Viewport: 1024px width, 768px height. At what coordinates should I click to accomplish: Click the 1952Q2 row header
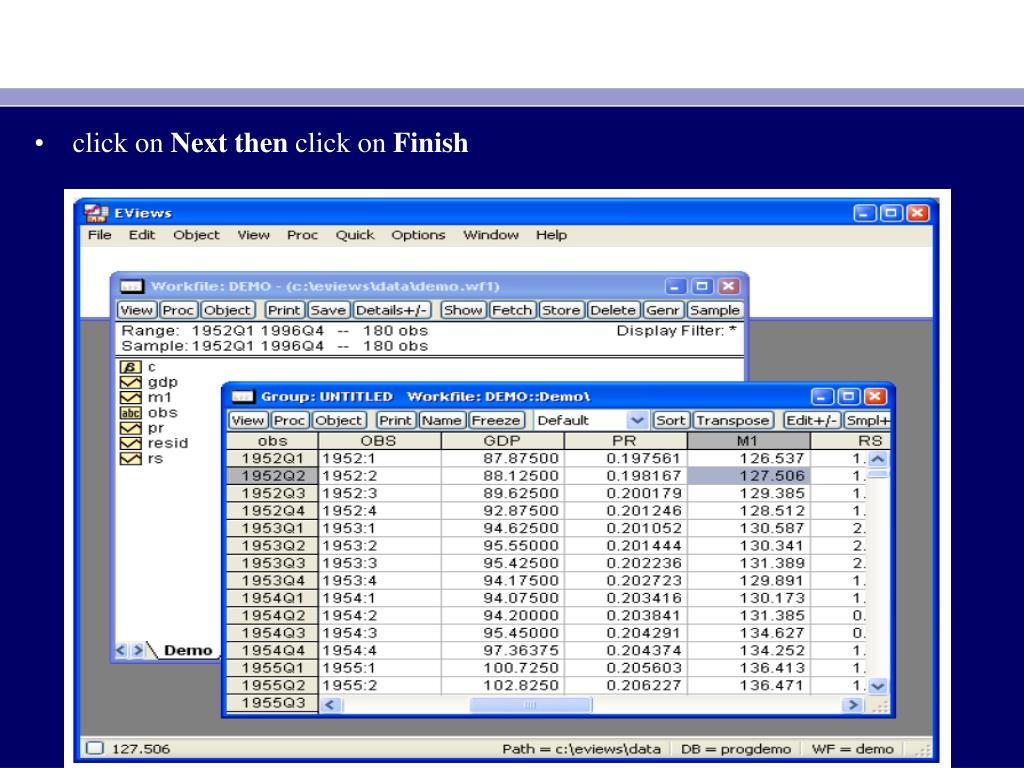[x=272, y=476]
